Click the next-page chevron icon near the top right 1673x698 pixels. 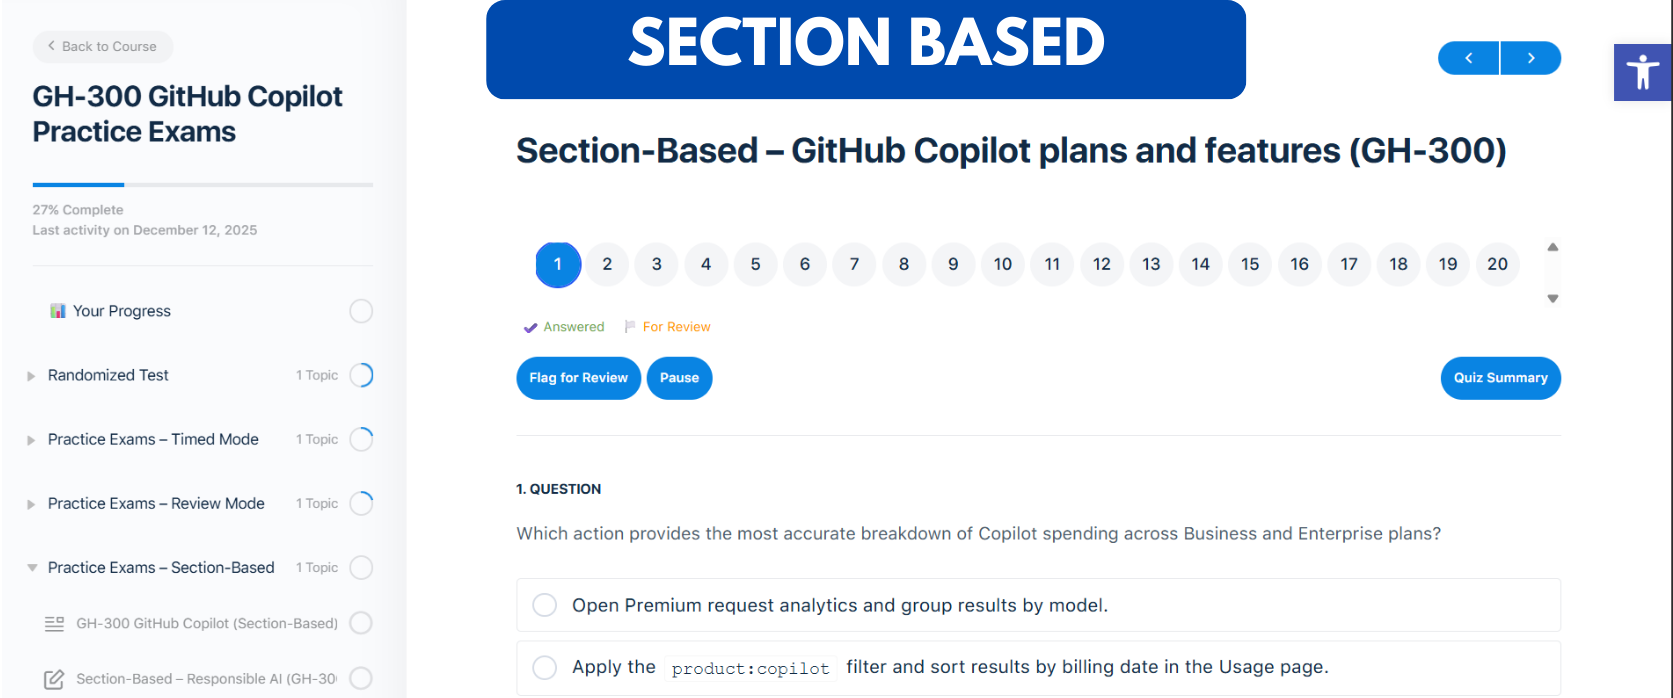pos(1530,58)
